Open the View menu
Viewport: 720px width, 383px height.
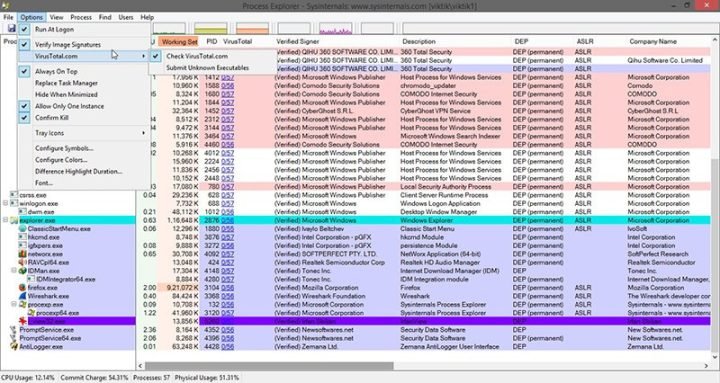pyautogui.click(x=56, y=17)
